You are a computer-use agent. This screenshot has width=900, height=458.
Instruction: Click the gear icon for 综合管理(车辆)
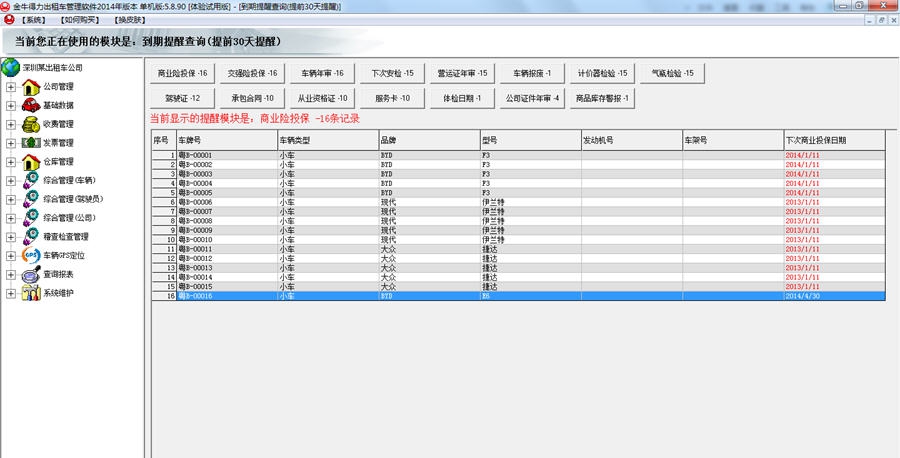click(31, 180)
